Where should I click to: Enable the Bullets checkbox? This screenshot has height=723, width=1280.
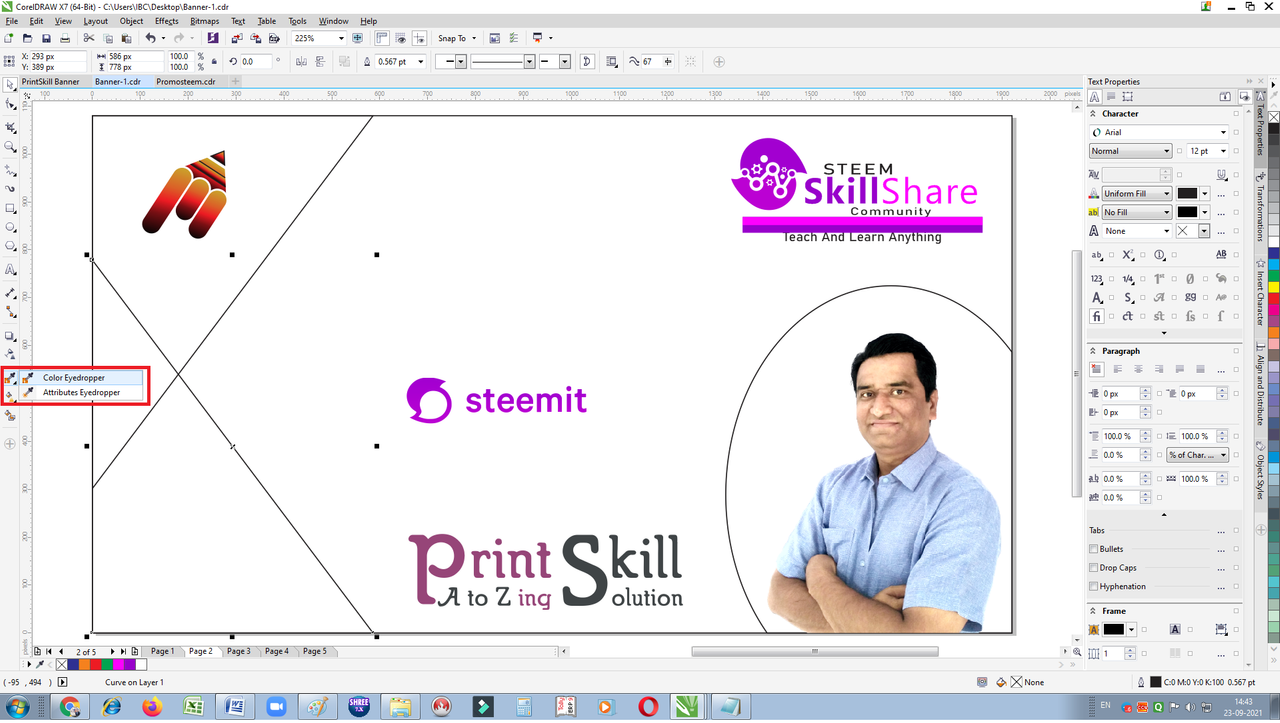click(x=1093, y=549)
